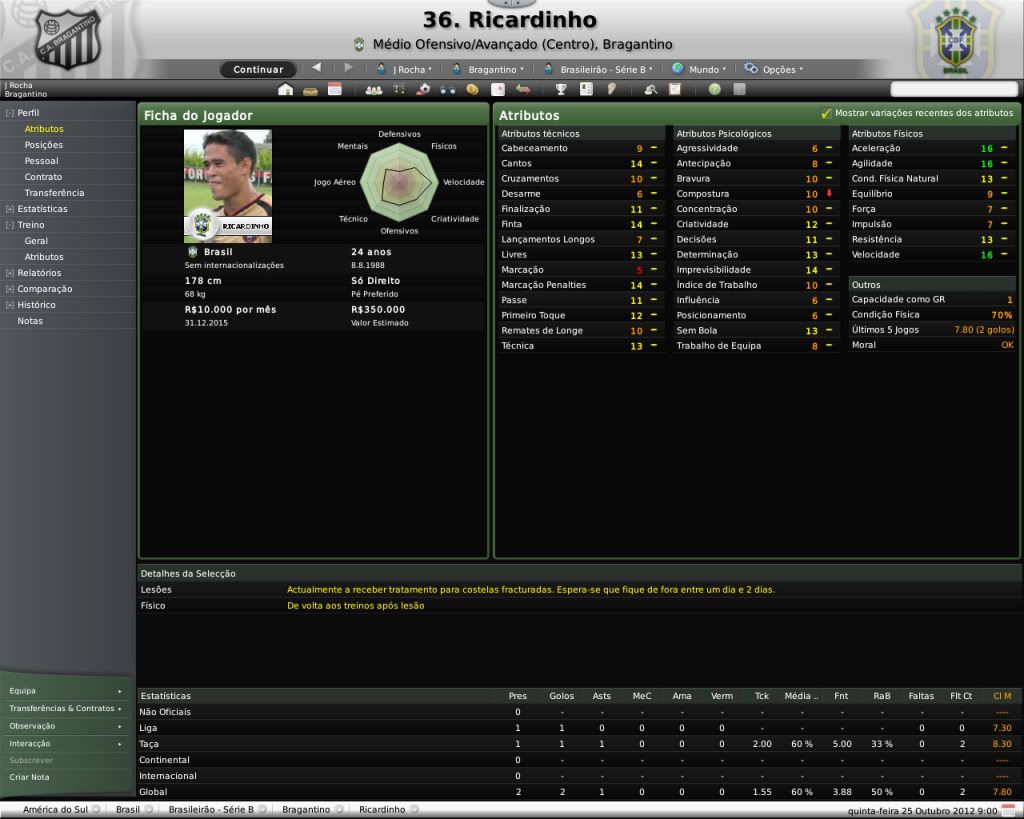This screenshot has height=819, width=1024.
Task: Click Criar Nota in bottom-left panel
Action: coord(29,777)
